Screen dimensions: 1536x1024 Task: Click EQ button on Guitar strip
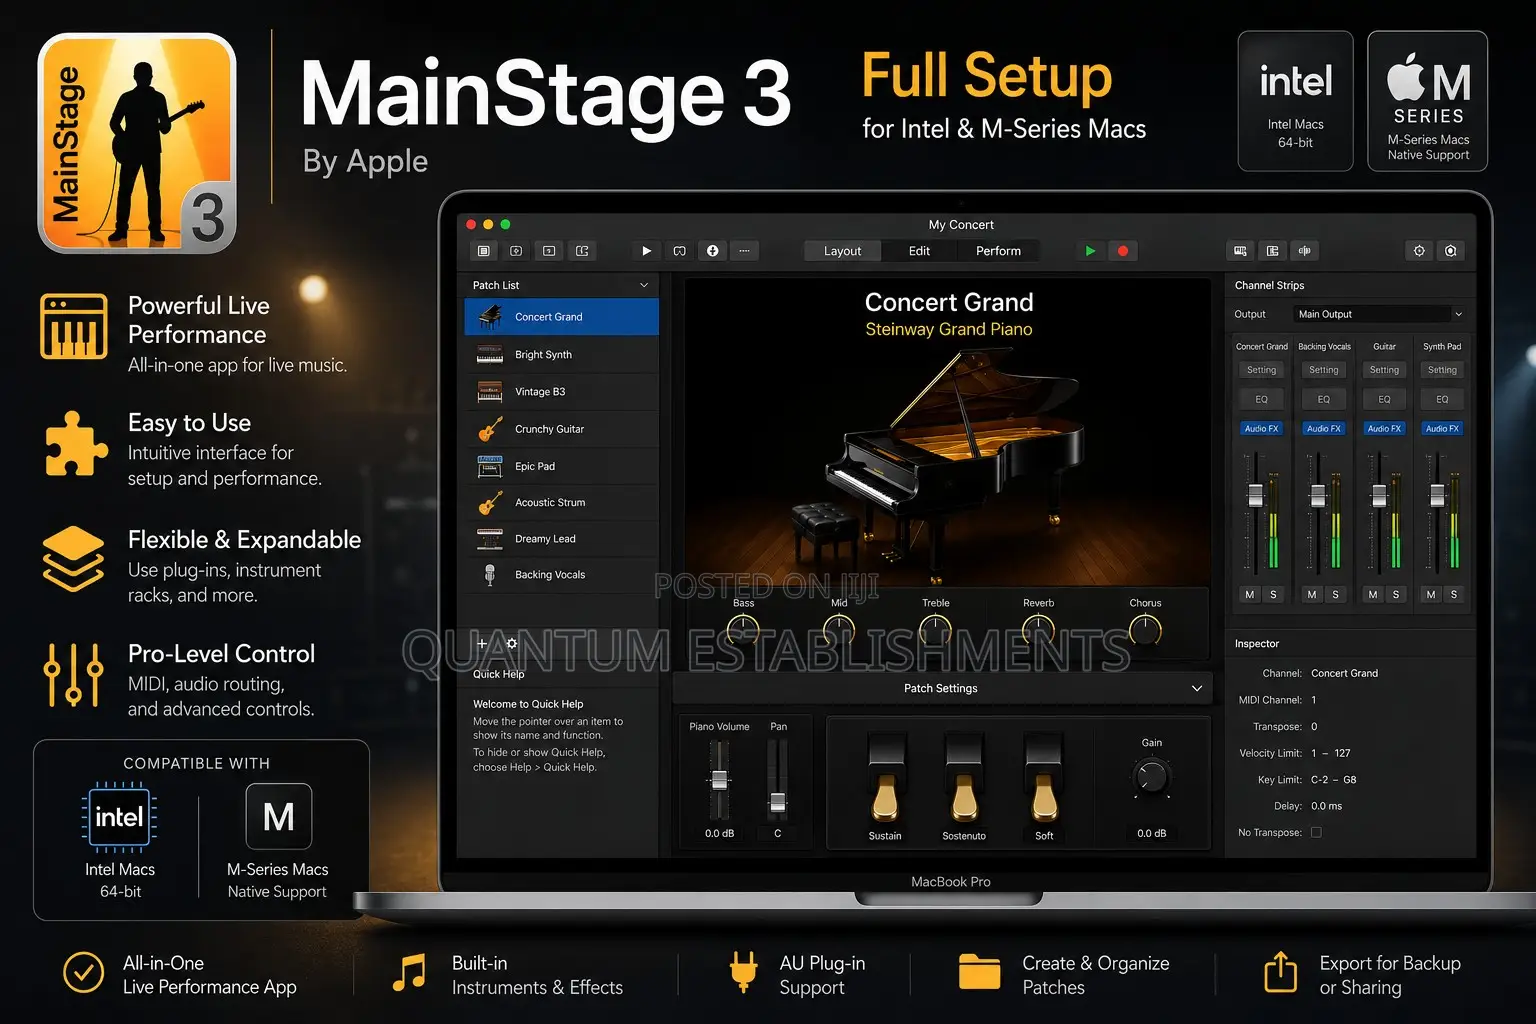pos(1385,399)
